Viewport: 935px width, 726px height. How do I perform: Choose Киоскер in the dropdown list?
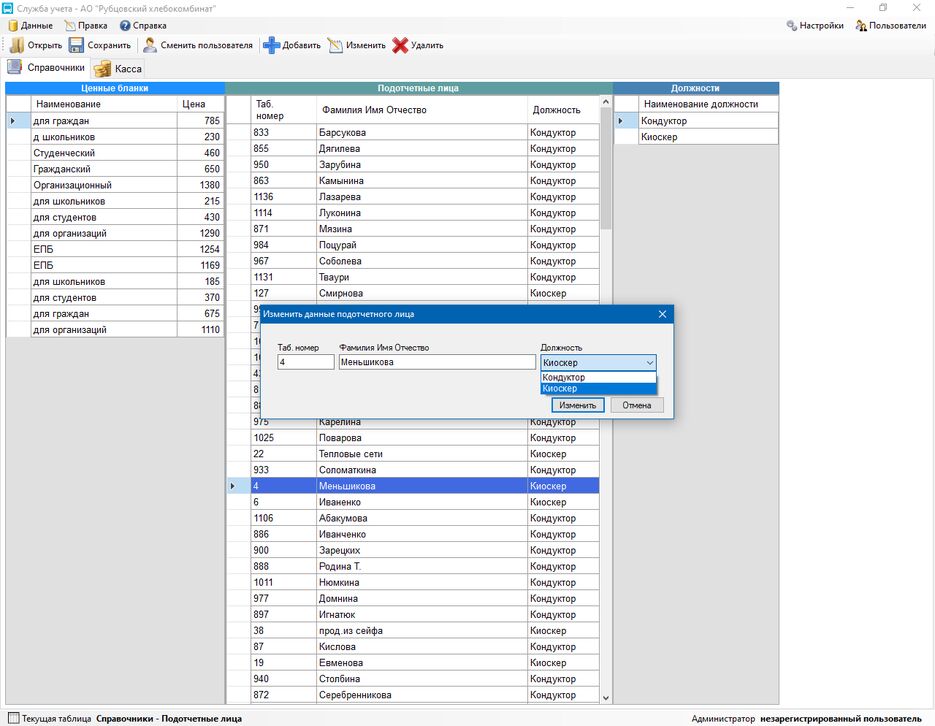pos(598,389)
